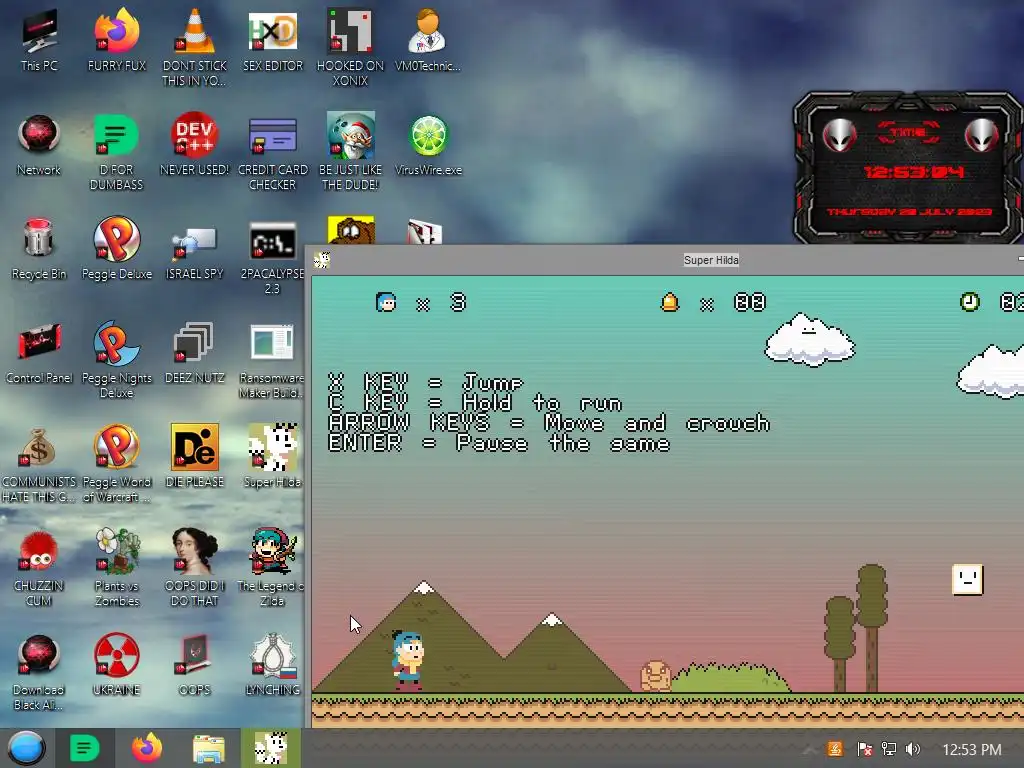Viewport: 1024px width, 768px height.
Task: Click the COMMUNISTS HATE THIS money bag icon
Action: [x=39, y=464]
